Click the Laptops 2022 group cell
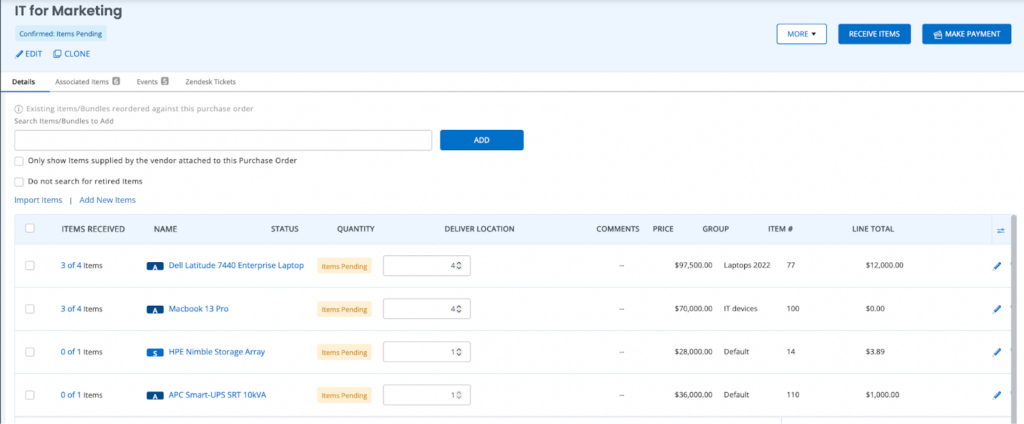This screenshot has width=1024, height=424. tap(746, 266)
